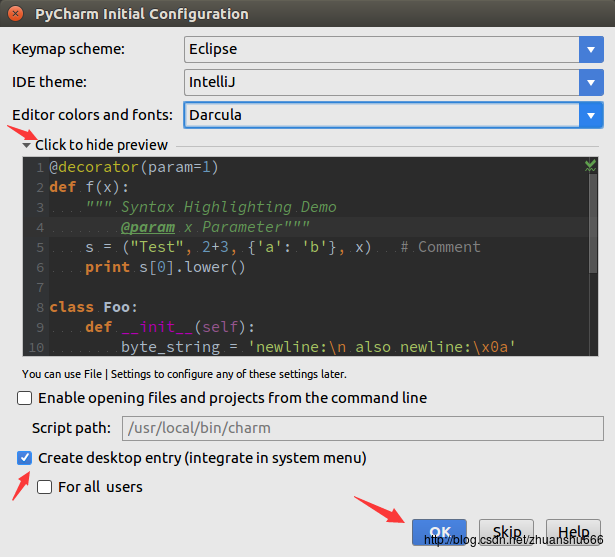Click the @decorator line in preview

(133, 167)
